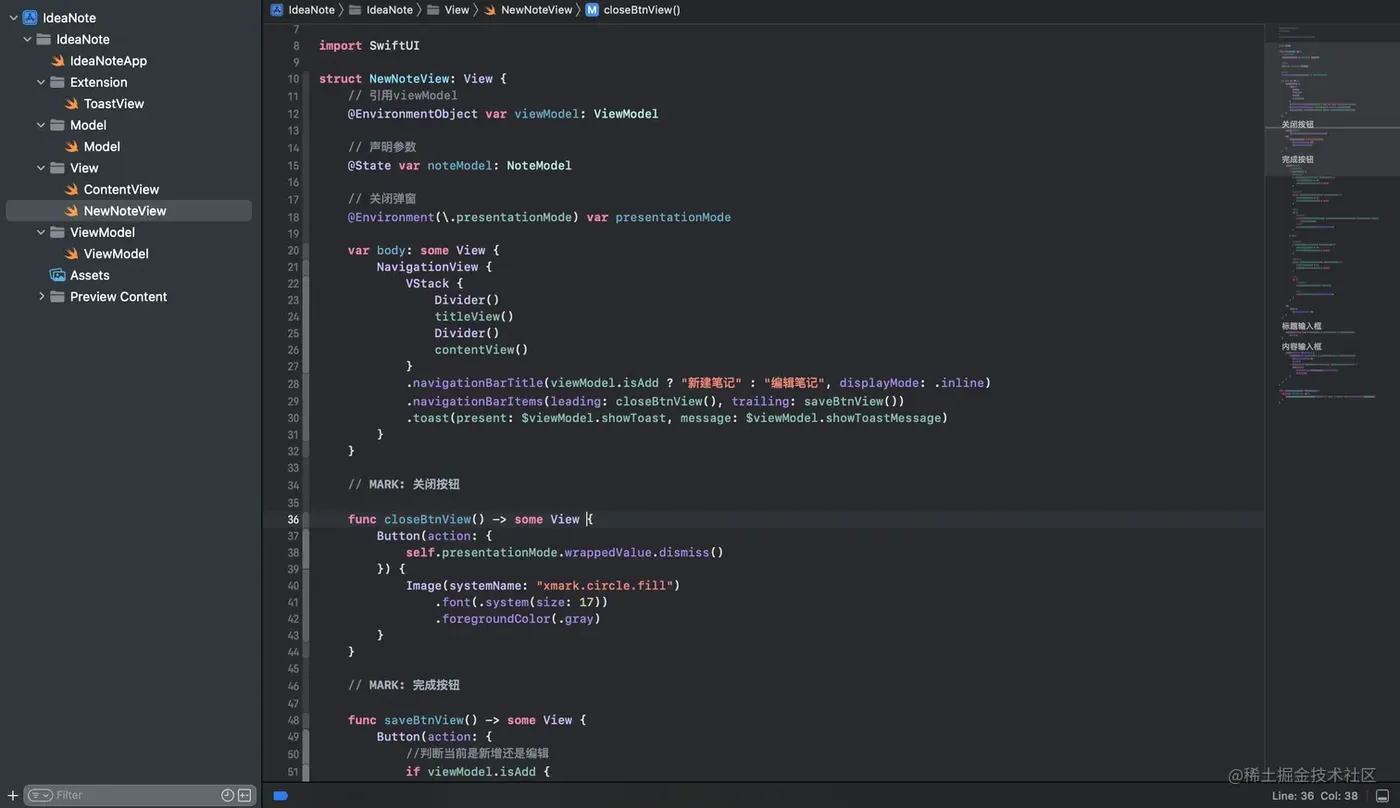
Task: Open closeBtnView() method jump bar menu
Action: [x=641, y=10]
